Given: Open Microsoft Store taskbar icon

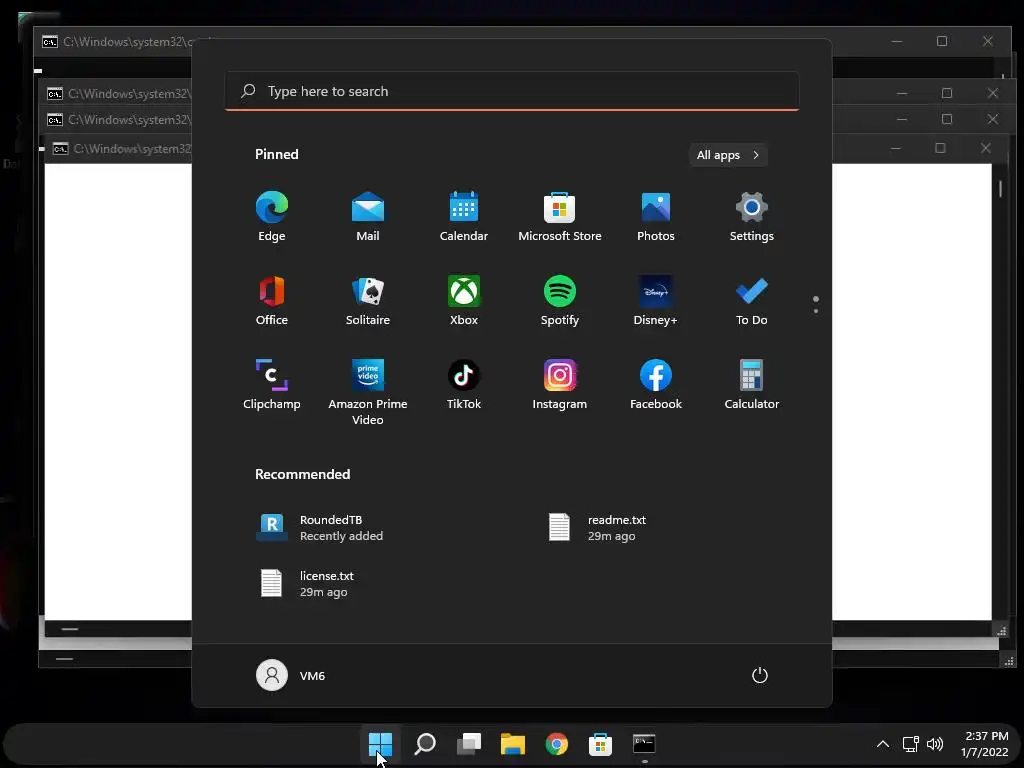Looking at the screenshot, I should (600, 744).
